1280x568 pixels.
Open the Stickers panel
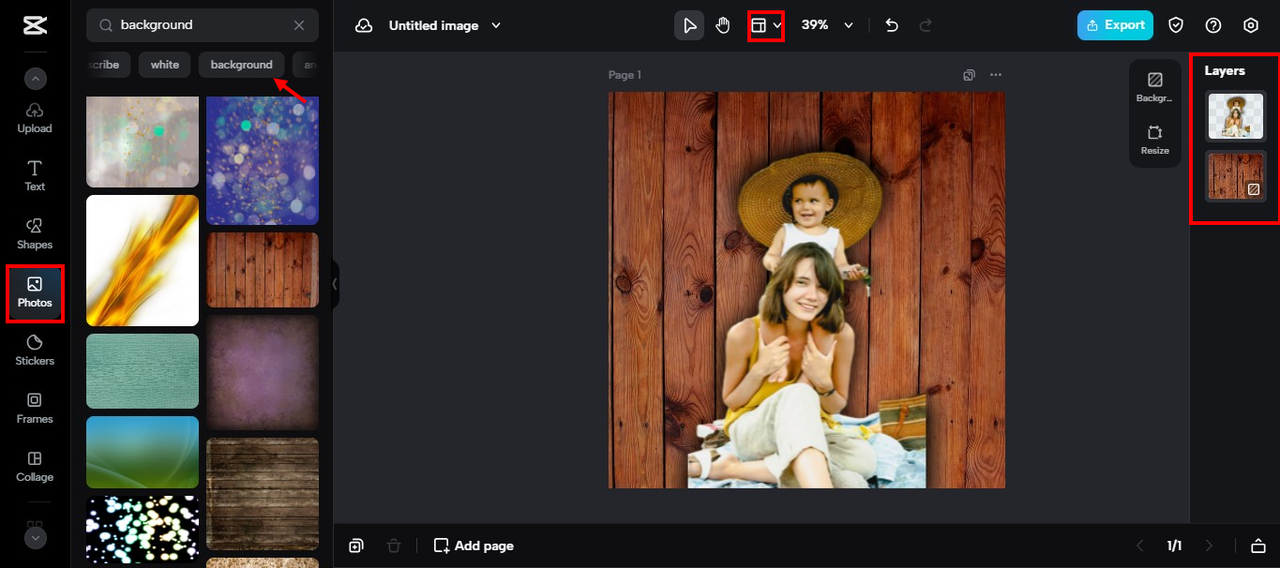coord(35,351)
